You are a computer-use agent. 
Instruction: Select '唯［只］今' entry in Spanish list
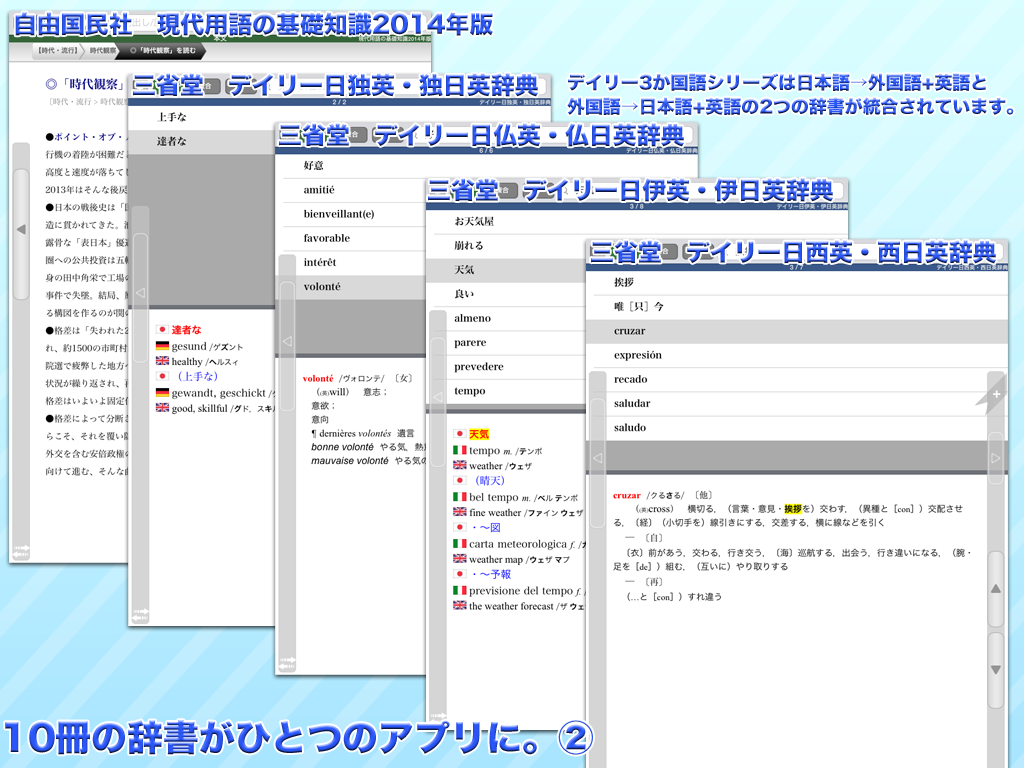(797, 307)
